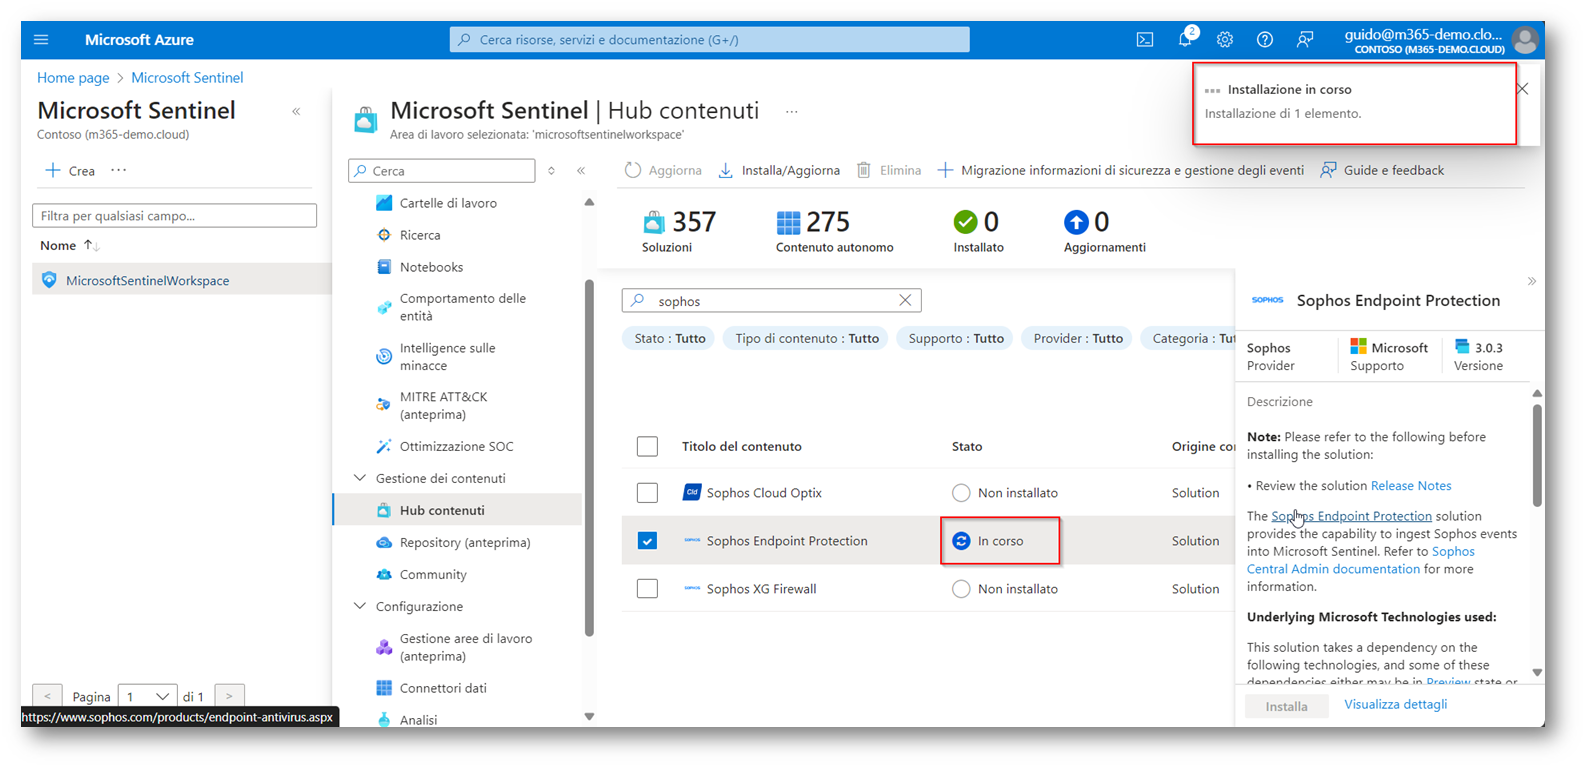Image resolution: width=1587 pixels, height=769 pixels.
Task: Go to Home page breadcrumb
Action: (73, 77)
